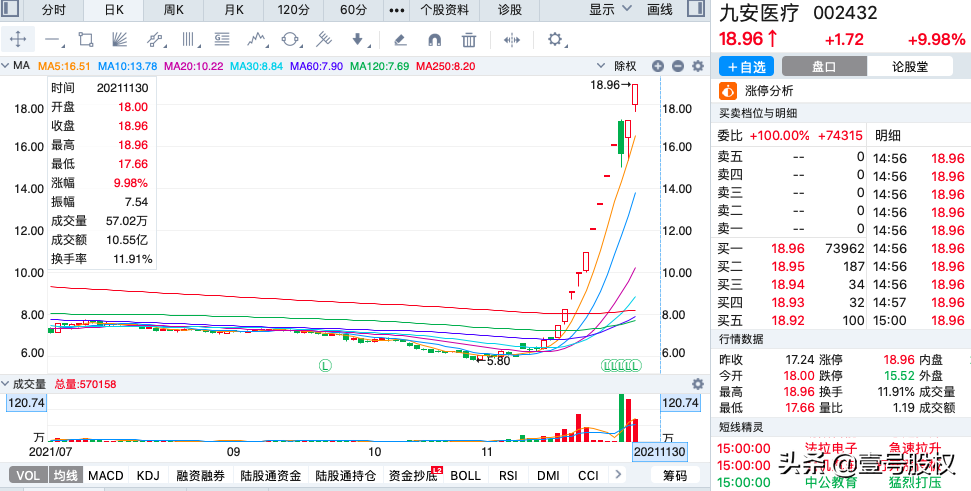Switch to 月K monthly chart tab
971x491 pixels.
tap(233, 10)
